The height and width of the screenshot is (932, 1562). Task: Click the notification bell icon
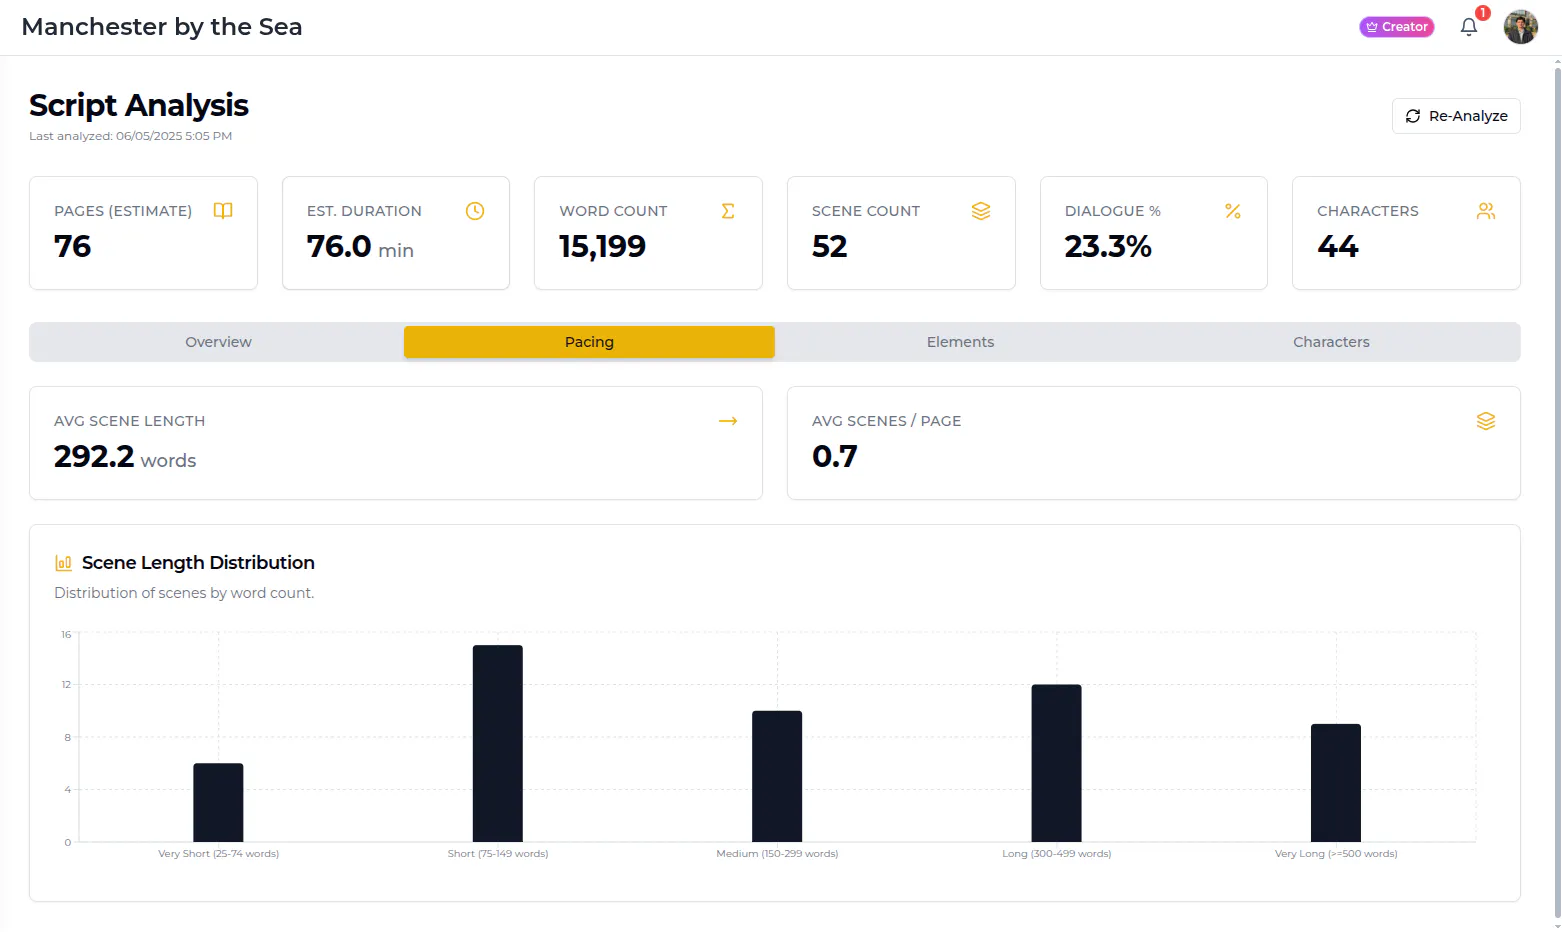(1468, 27)
